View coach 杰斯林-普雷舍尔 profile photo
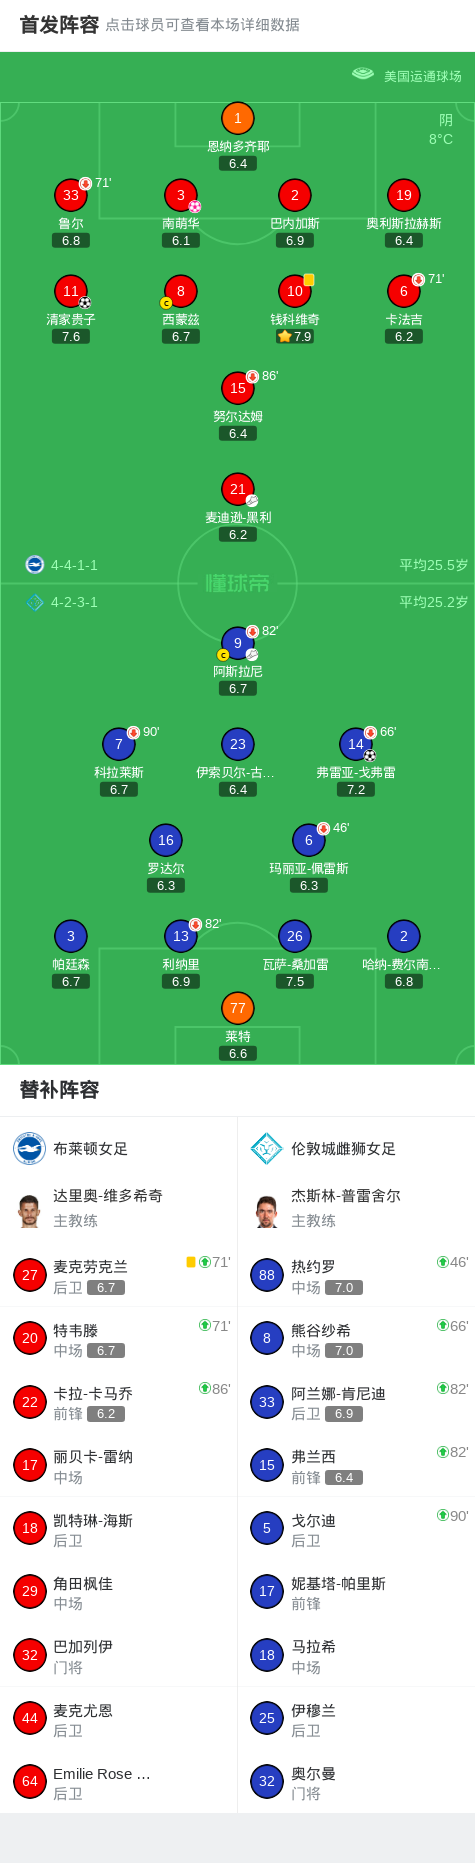The image size is (475, 1863). point(266,1208)
